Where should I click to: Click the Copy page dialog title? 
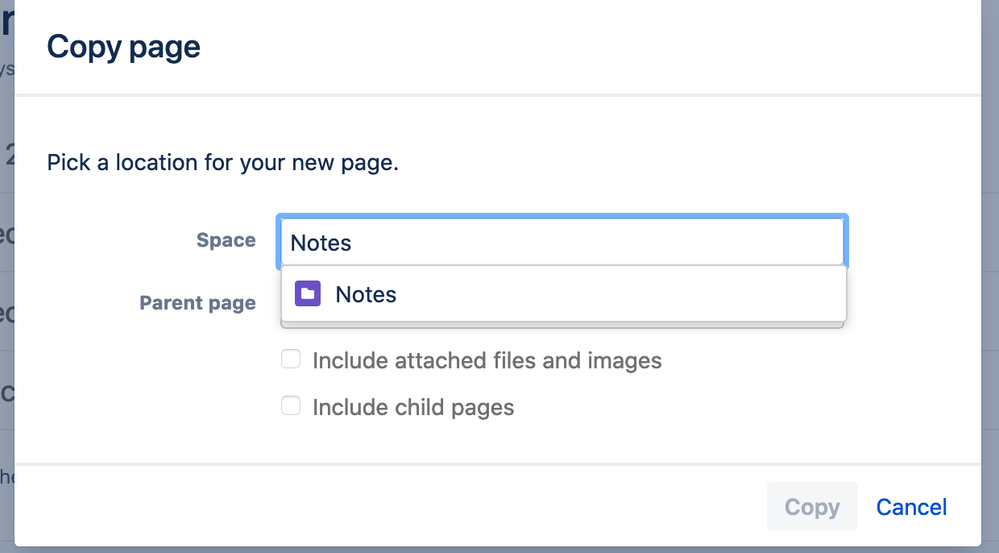tap(124, 47)
